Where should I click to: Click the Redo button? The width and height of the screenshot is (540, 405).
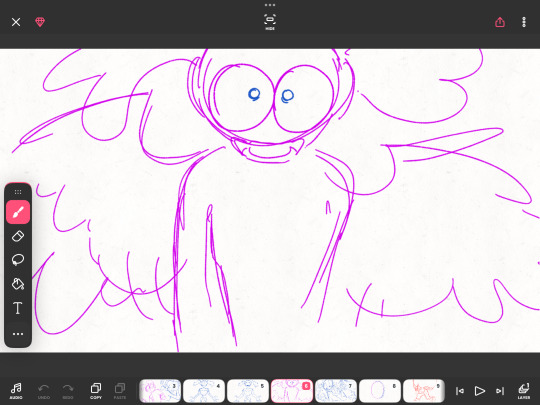point(68,391)
